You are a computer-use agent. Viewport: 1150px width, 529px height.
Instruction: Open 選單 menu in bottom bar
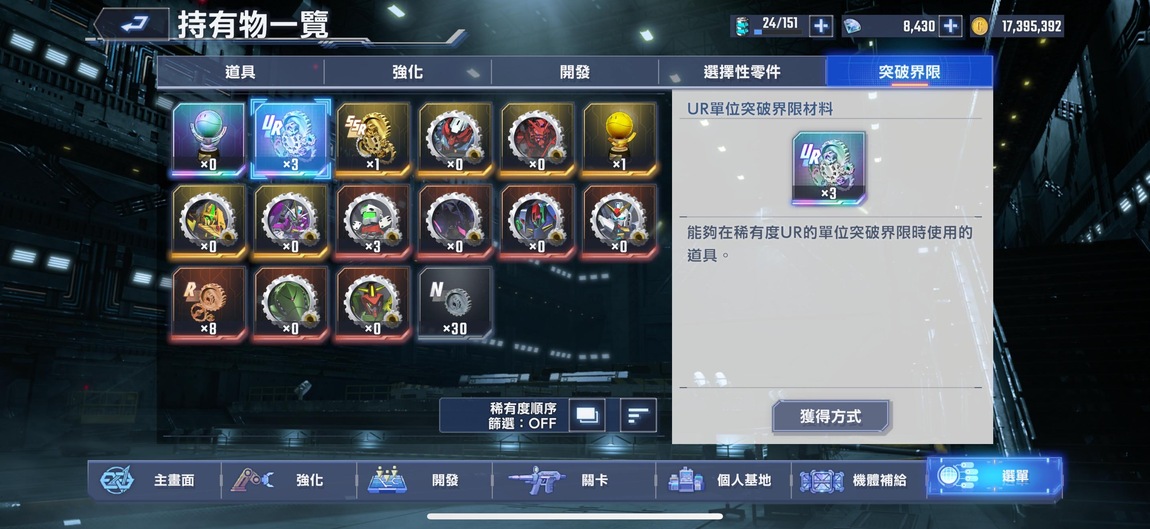994,477
